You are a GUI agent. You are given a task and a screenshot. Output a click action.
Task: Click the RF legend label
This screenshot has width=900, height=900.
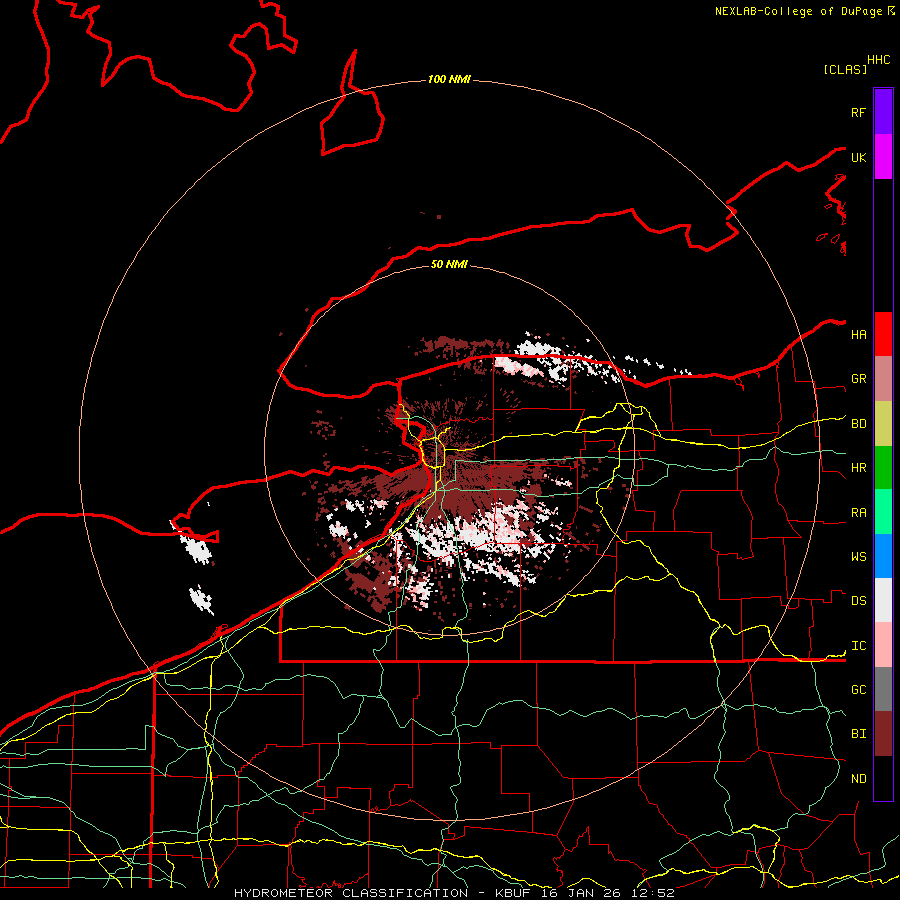[x=858, y=112]
